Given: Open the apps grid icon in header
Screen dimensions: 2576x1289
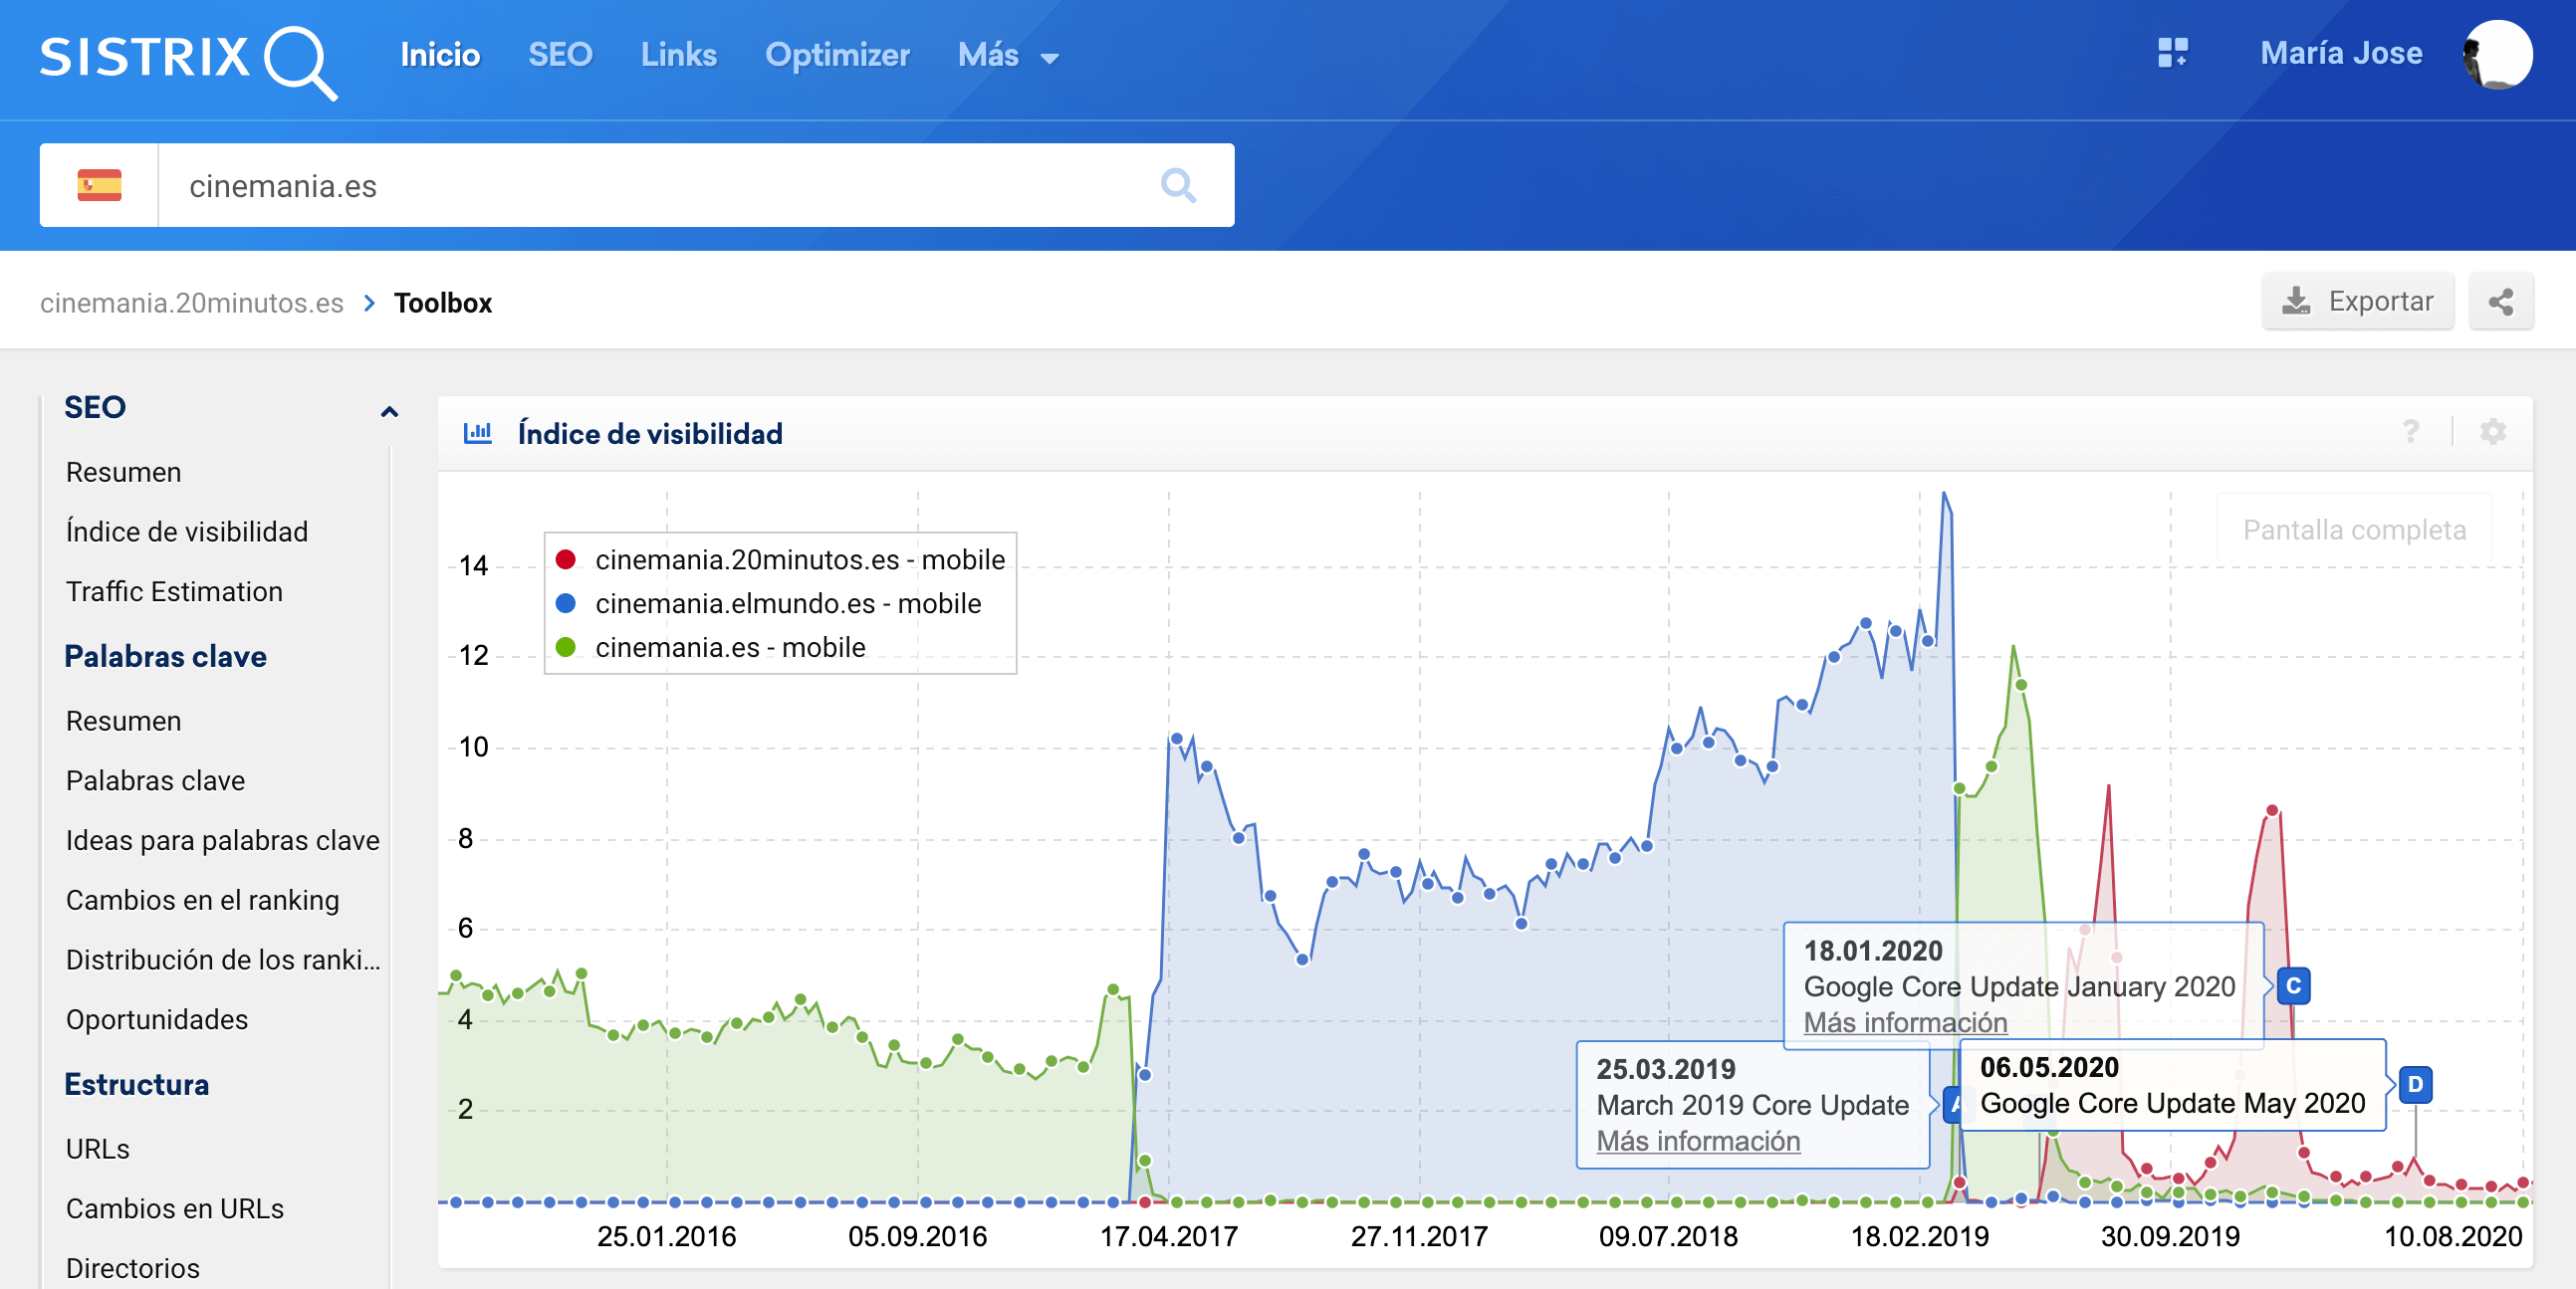Looking at the screenshot, I should [2172, 53].
